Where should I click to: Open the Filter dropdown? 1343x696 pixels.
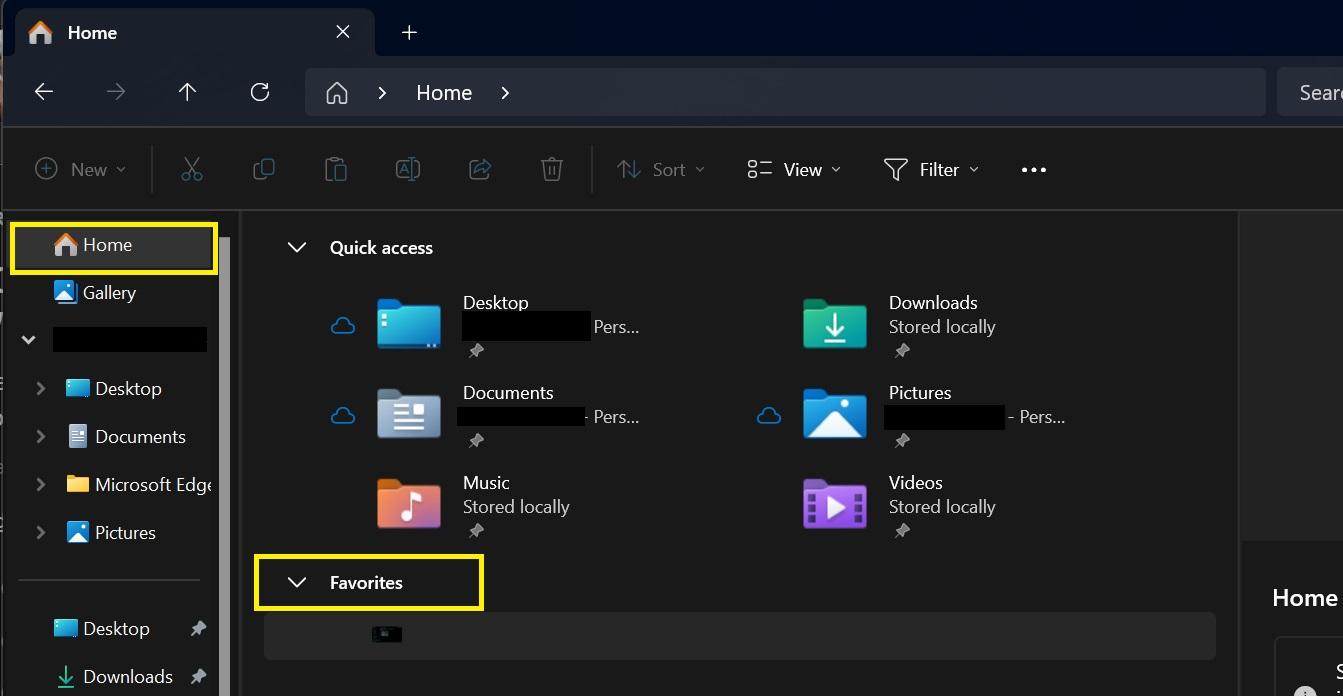[930, 169]
